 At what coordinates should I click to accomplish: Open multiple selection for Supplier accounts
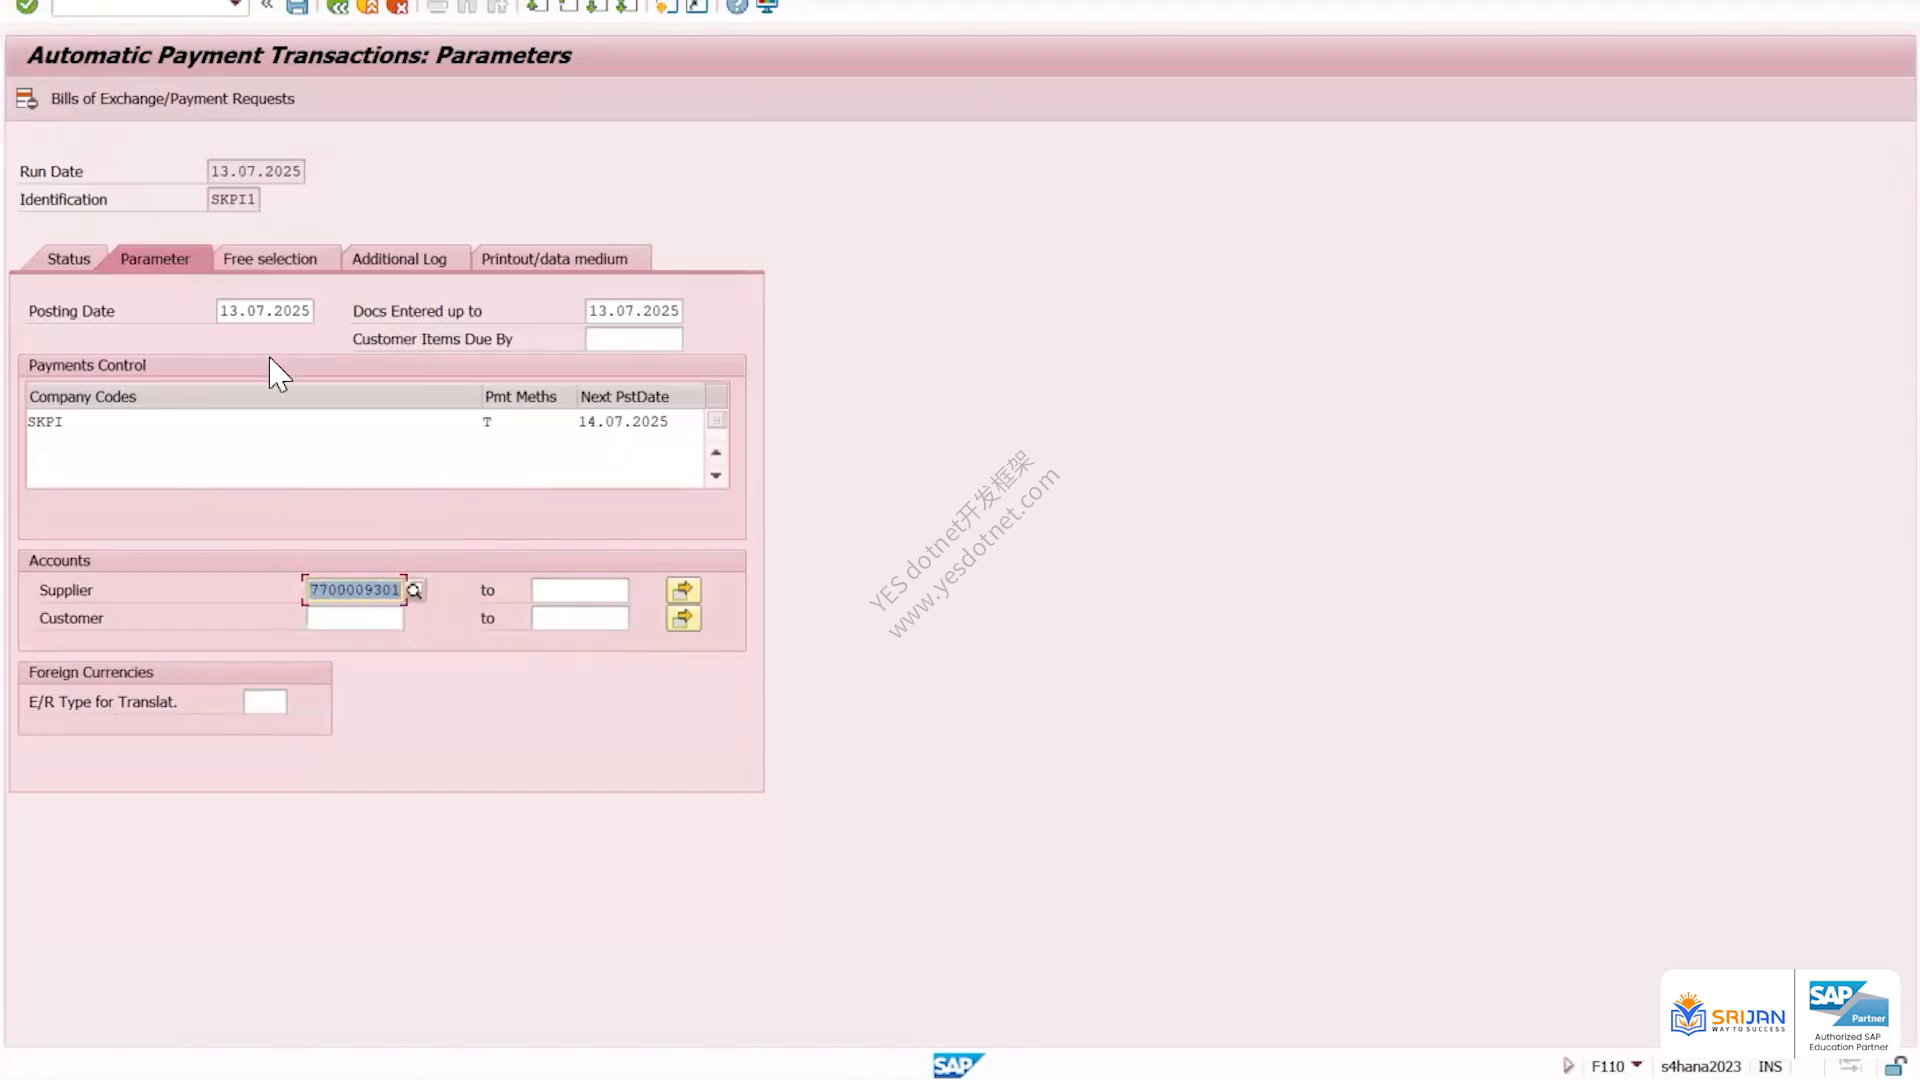(684, 590)
